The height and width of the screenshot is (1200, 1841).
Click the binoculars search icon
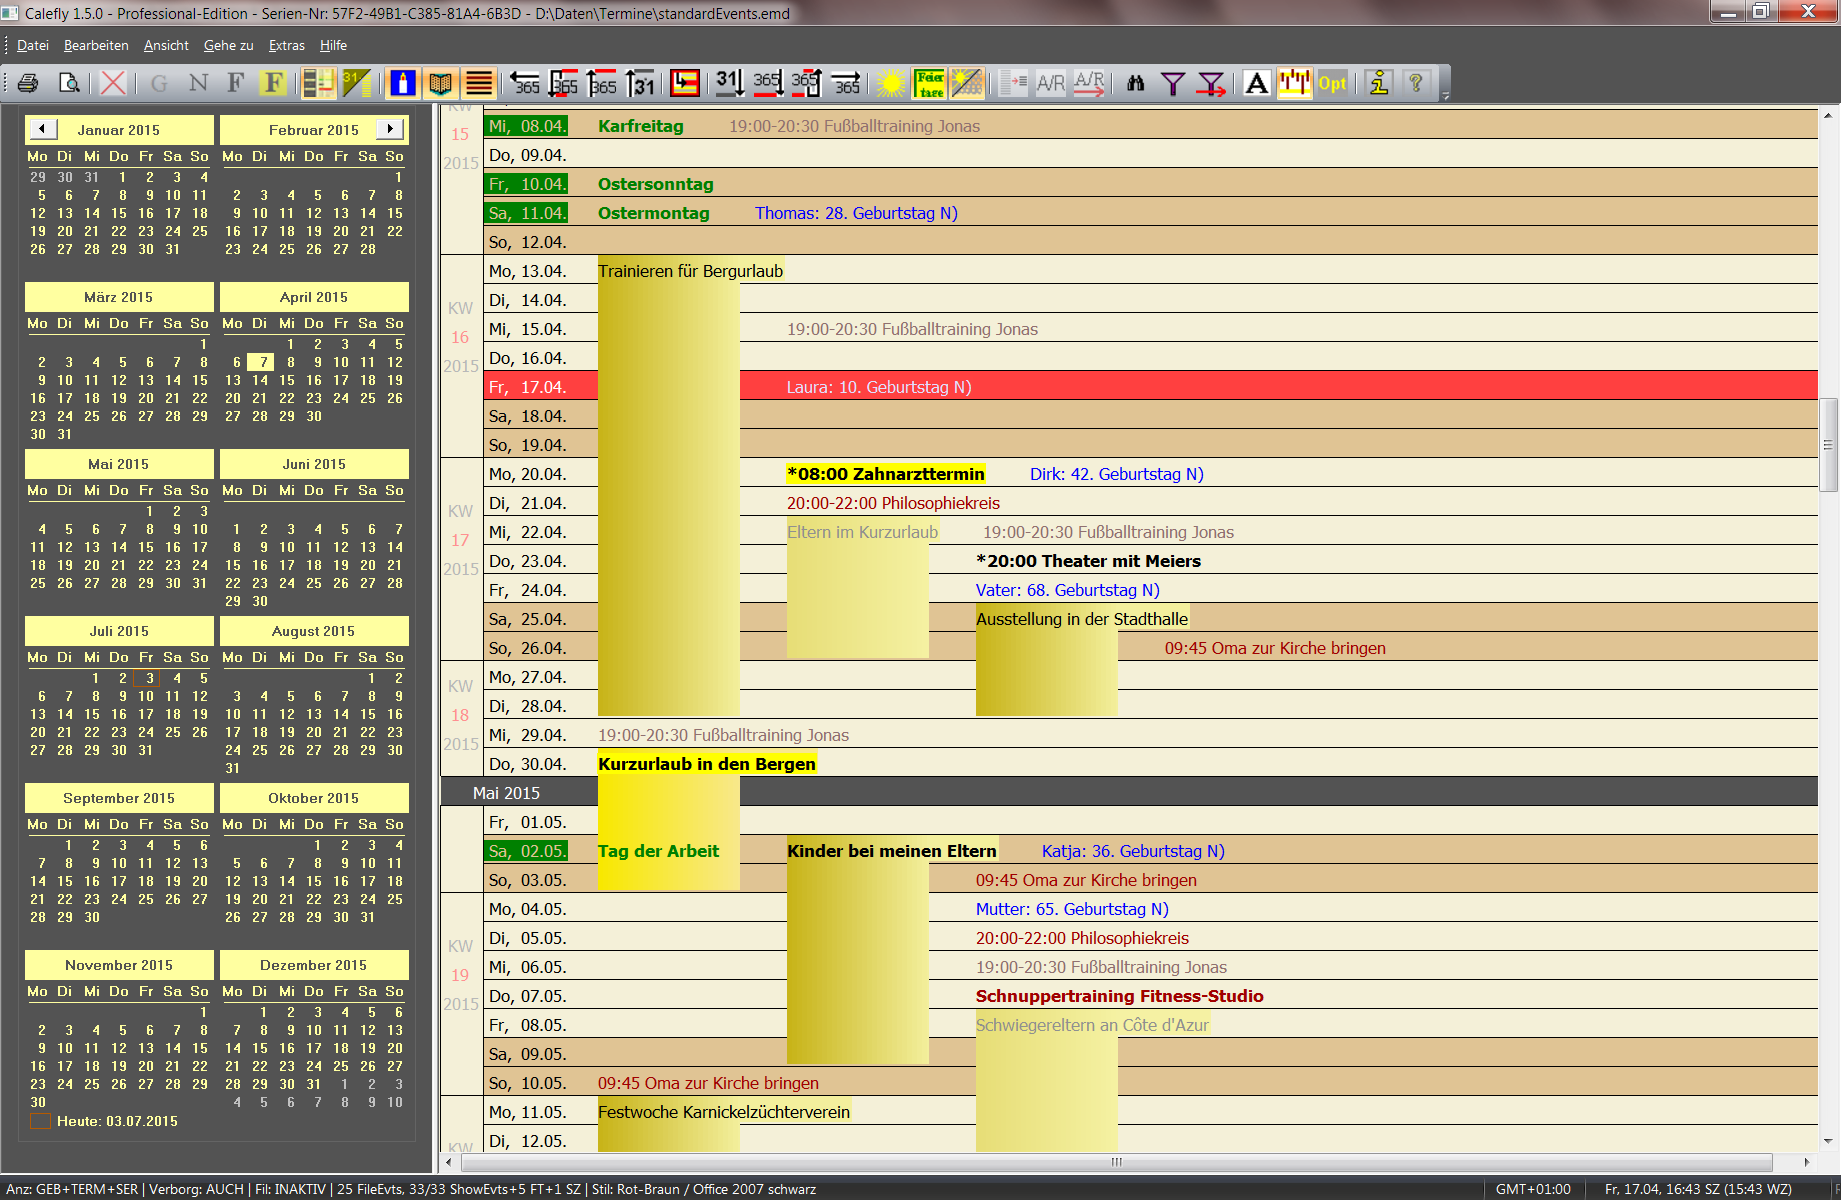(x=1135, y=83)
